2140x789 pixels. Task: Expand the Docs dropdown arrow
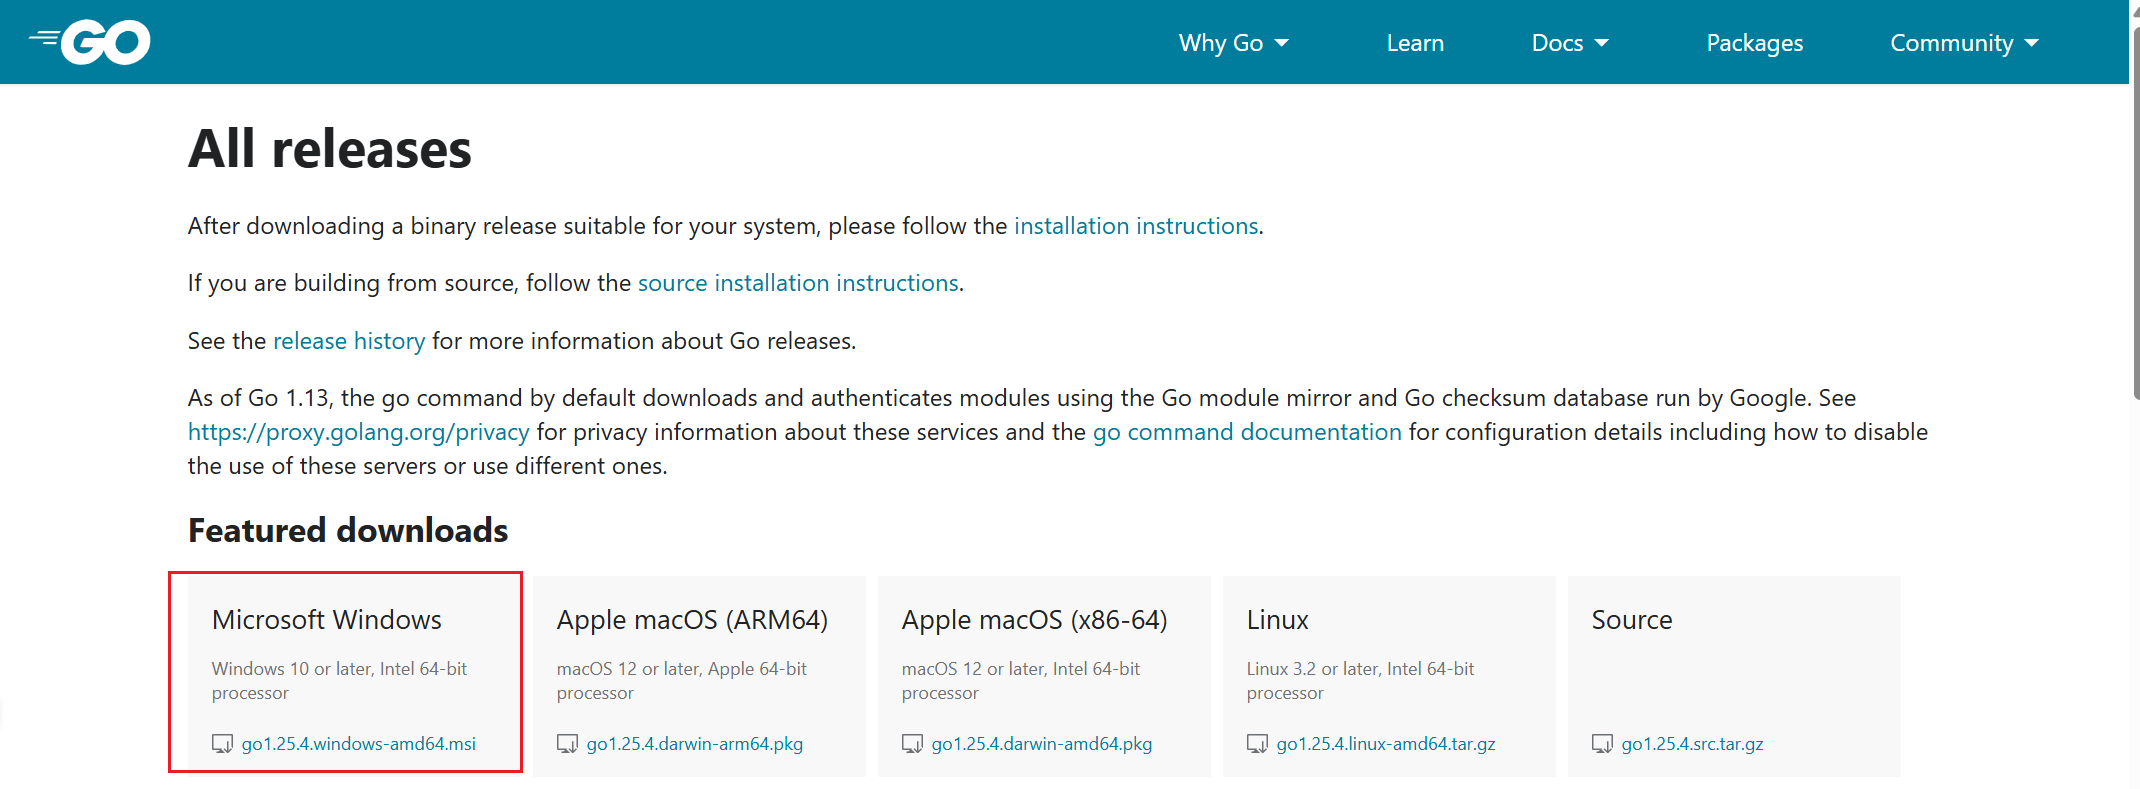click(1601, 43)
